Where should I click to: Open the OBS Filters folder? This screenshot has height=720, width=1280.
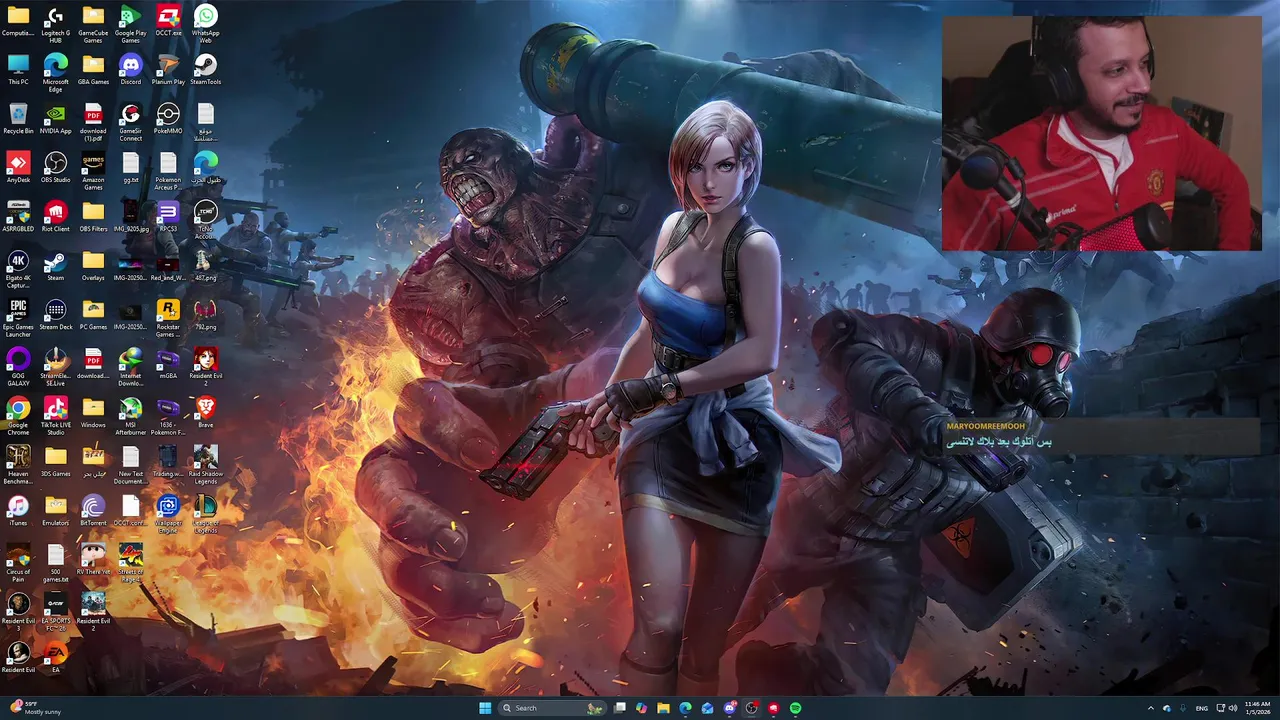93,216
